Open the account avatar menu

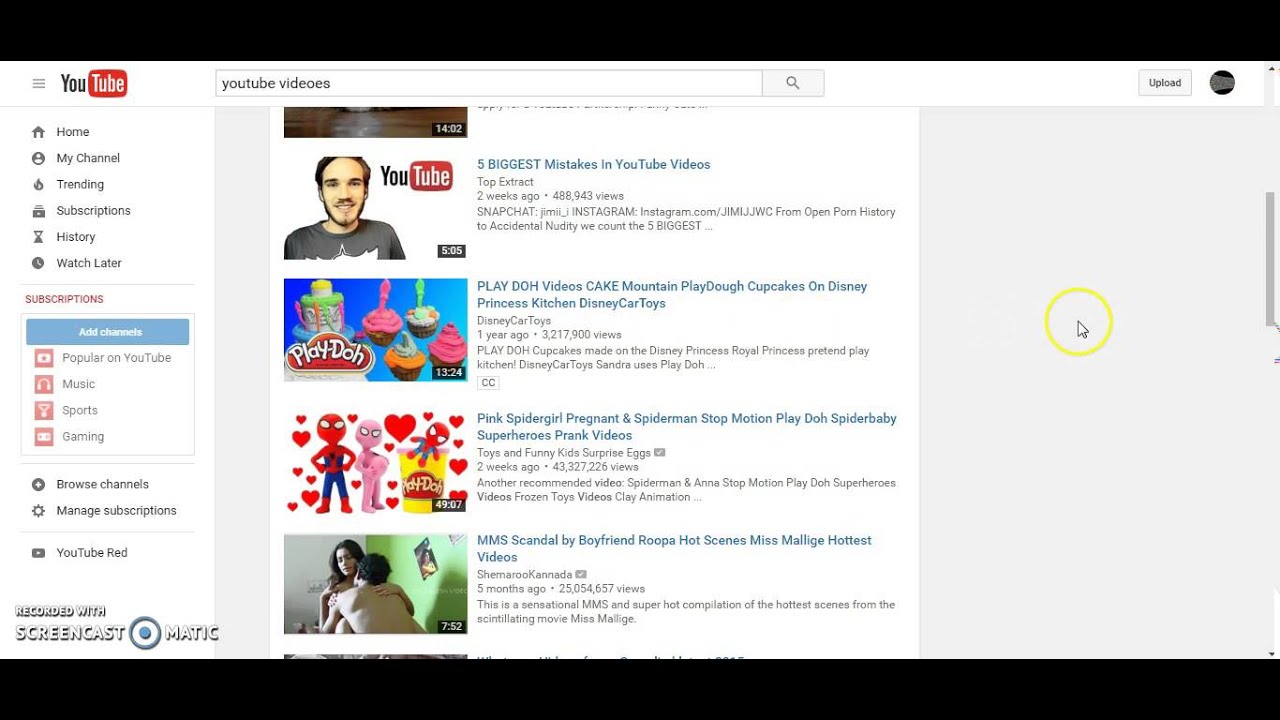click(1222, 83)
